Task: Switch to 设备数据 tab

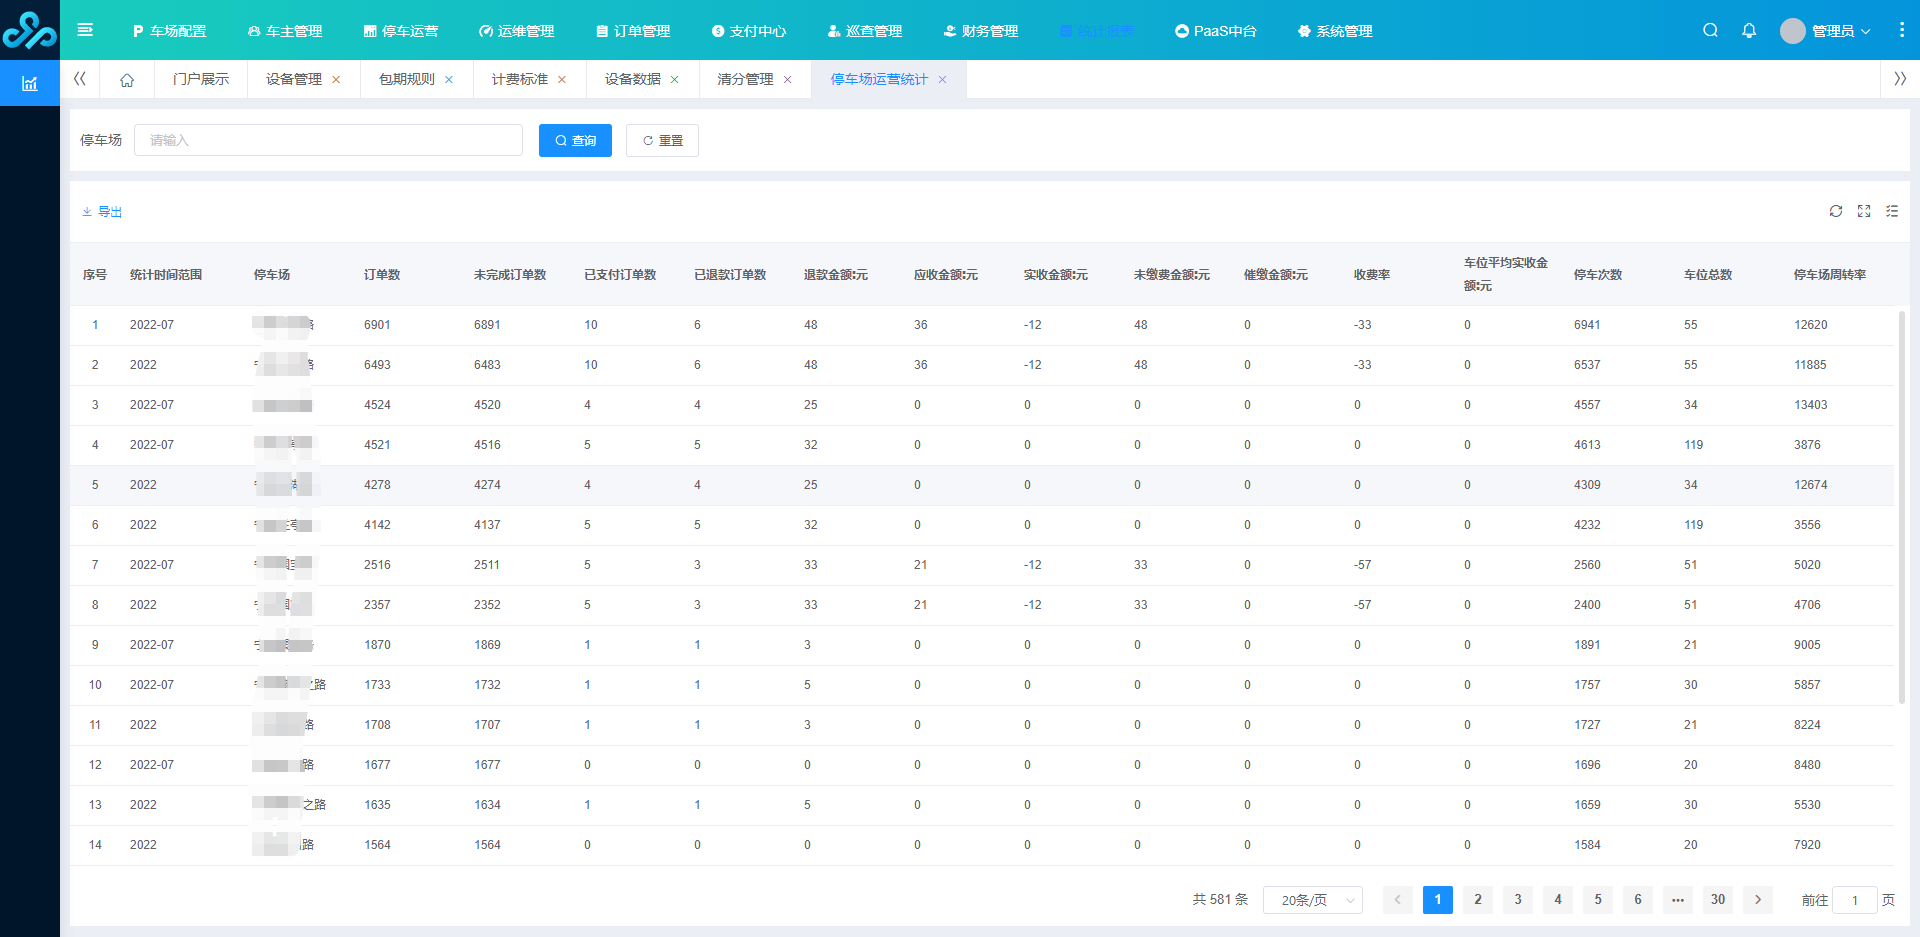Action: click(x=633, y=79)
